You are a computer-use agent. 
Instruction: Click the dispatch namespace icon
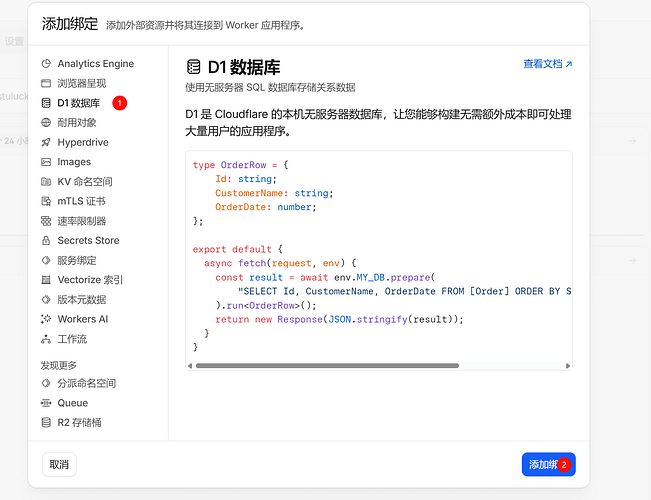click(x=46, y=383)
